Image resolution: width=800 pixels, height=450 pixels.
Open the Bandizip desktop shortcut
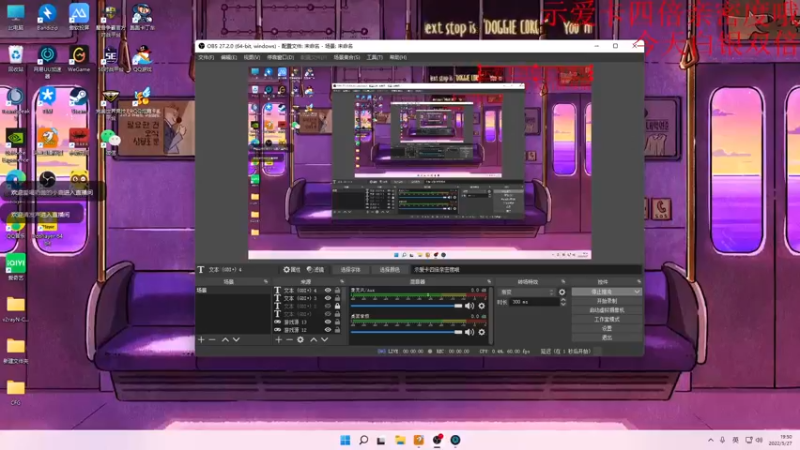pyautogui.click(x=47, y=17)
